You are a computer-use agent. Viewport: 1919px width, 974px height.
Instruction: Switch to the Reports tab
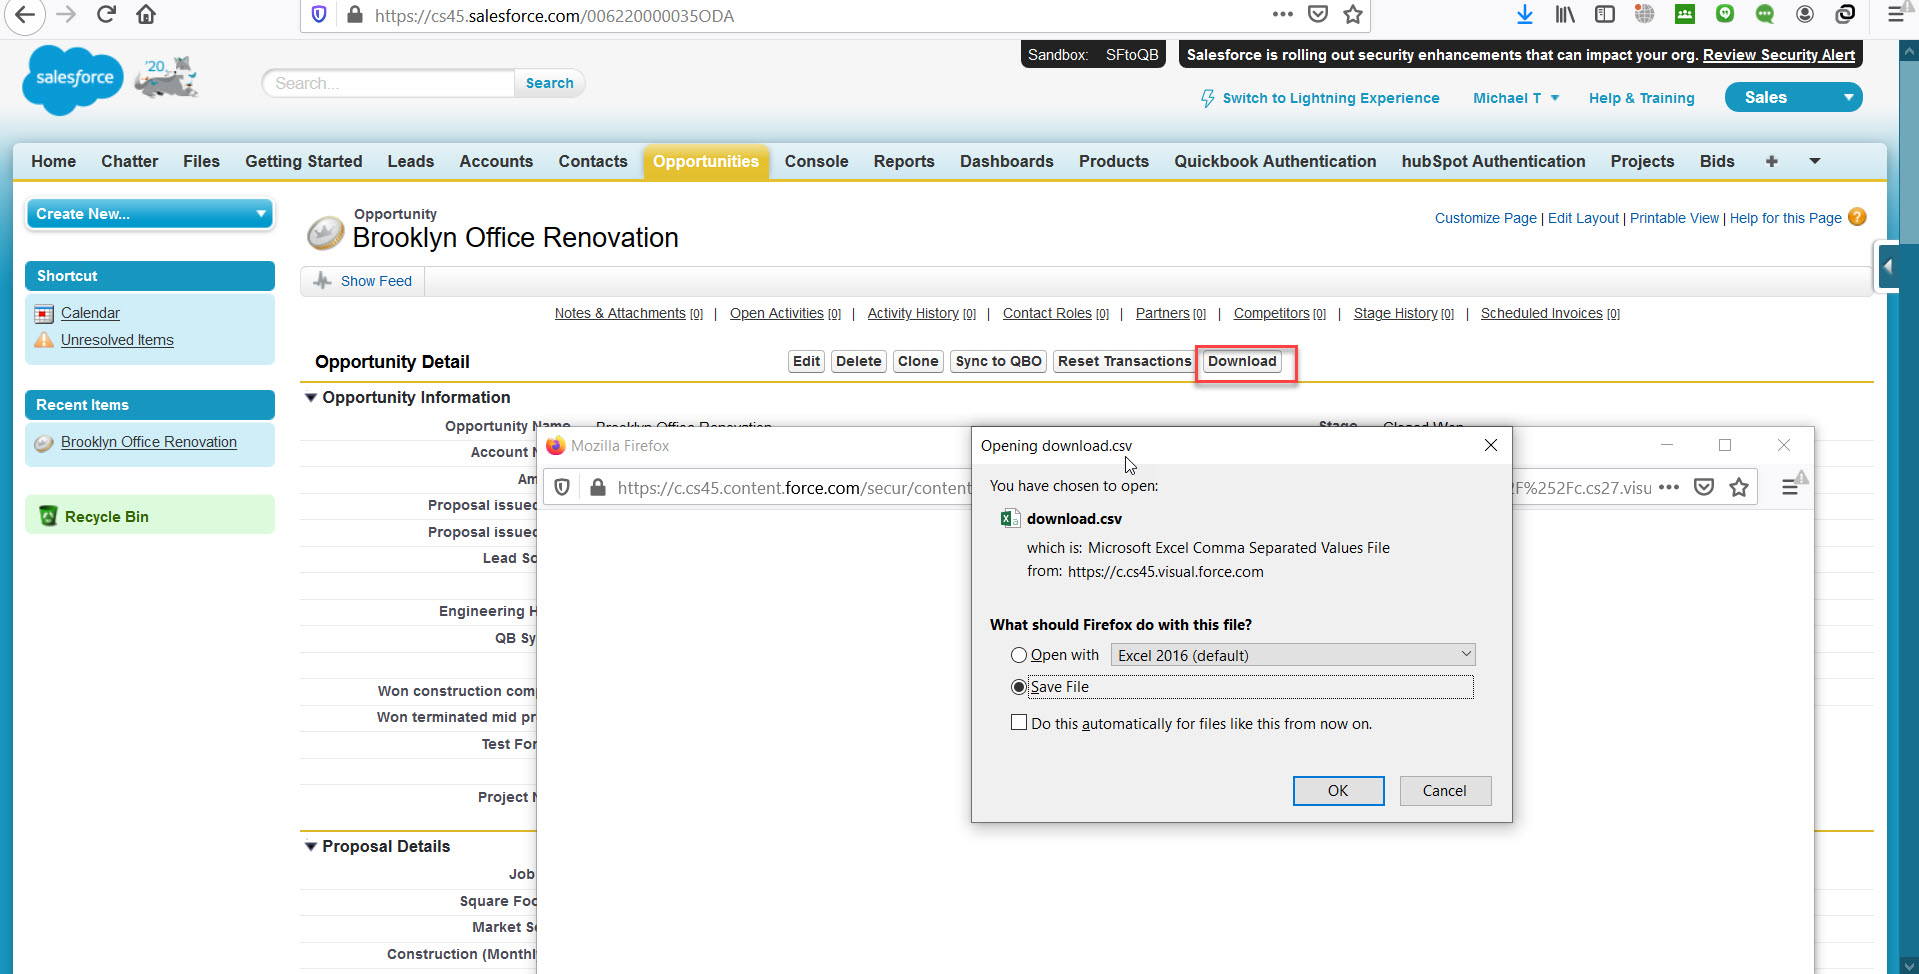[x=904, y=161]
